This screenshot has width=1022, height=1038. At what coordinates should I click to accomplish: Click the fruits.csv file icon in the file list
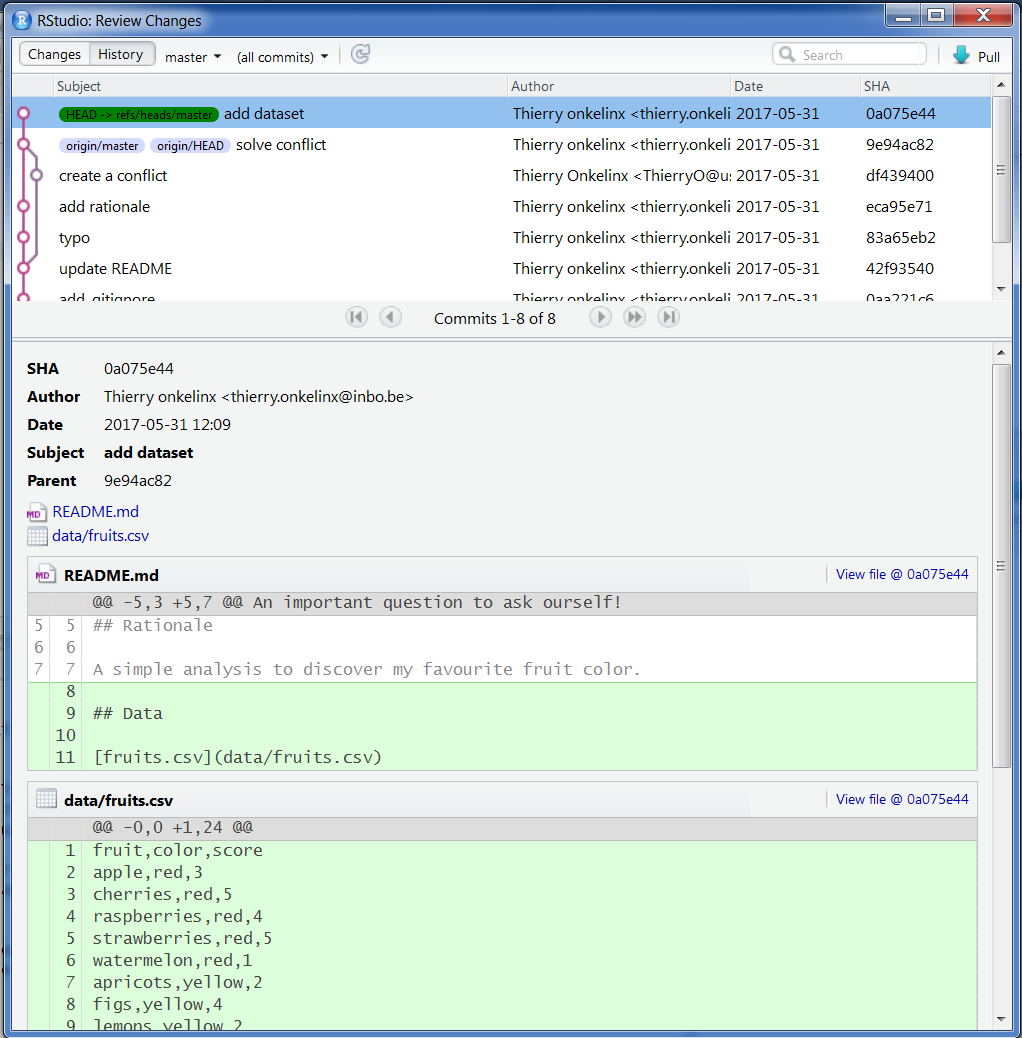coord(37,536)
